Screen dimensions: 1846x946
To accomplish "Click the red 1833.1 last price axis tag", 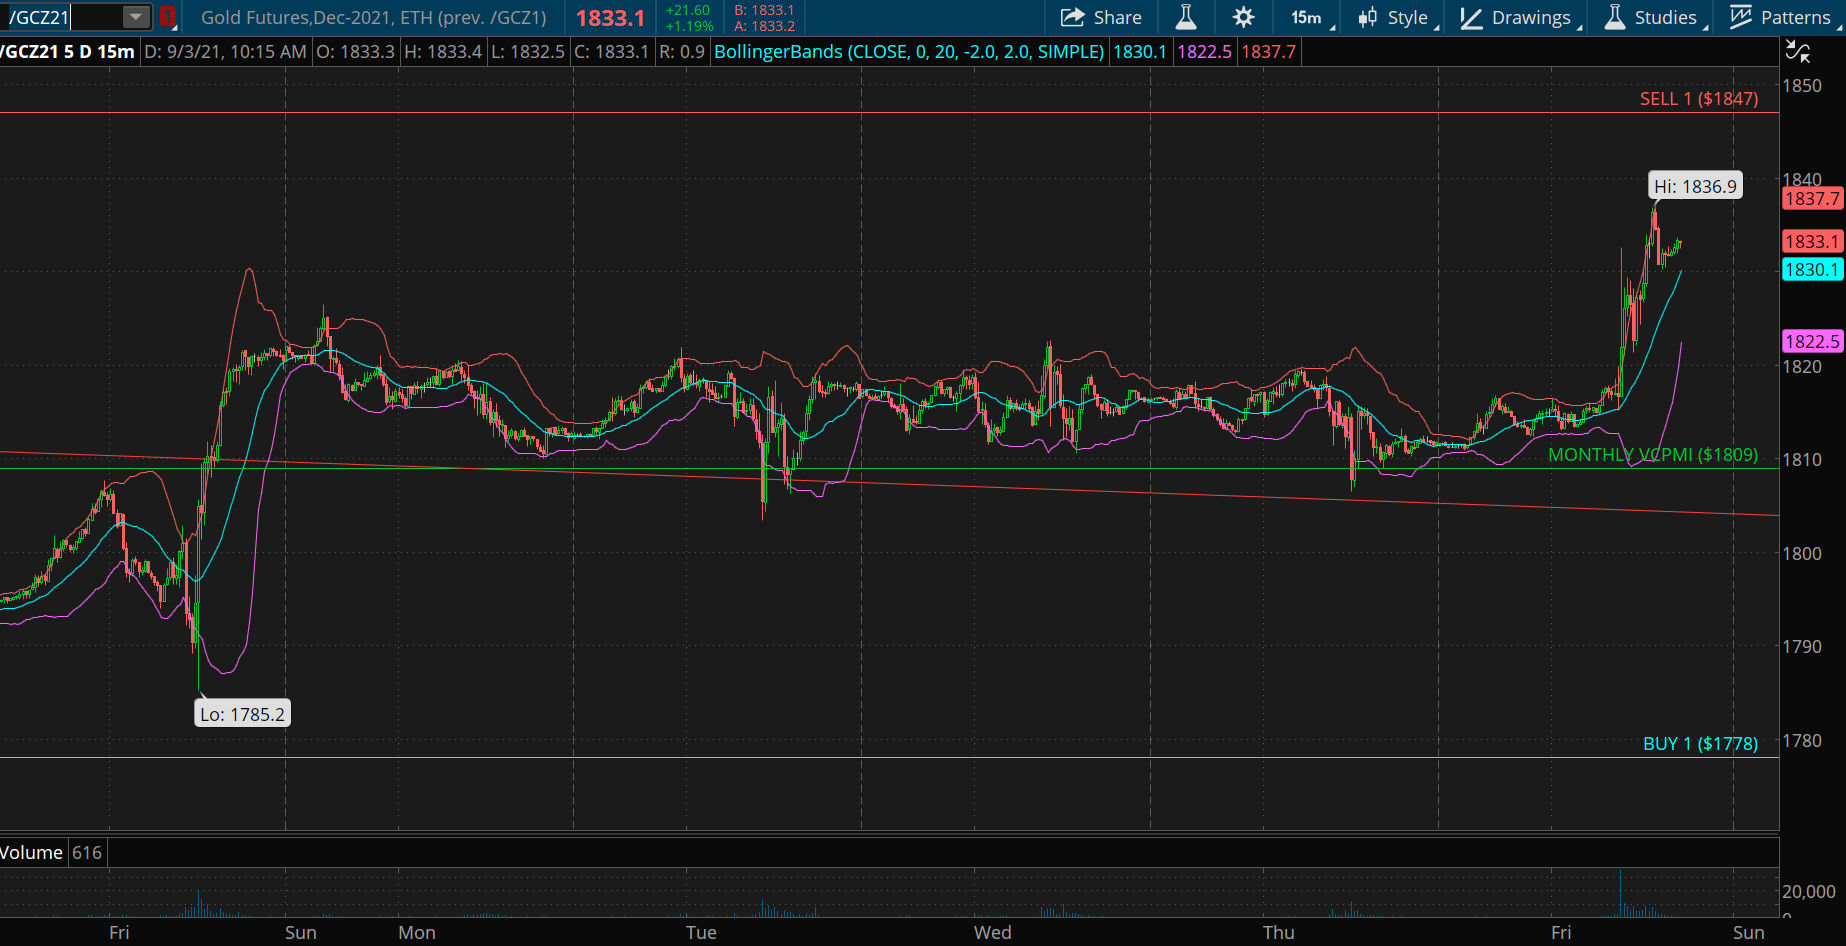I will point(1812,241).
